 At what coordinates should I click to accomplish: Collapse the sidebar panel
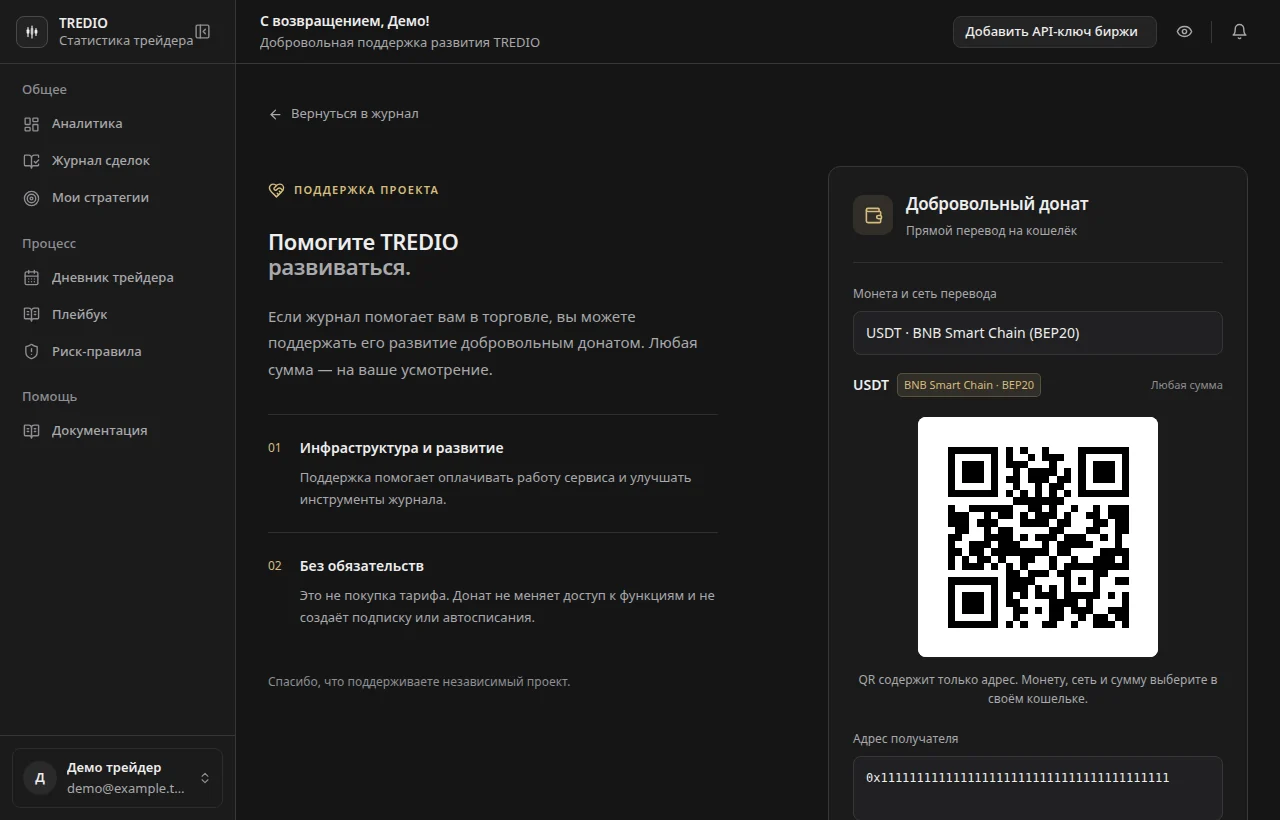[203, 32]
